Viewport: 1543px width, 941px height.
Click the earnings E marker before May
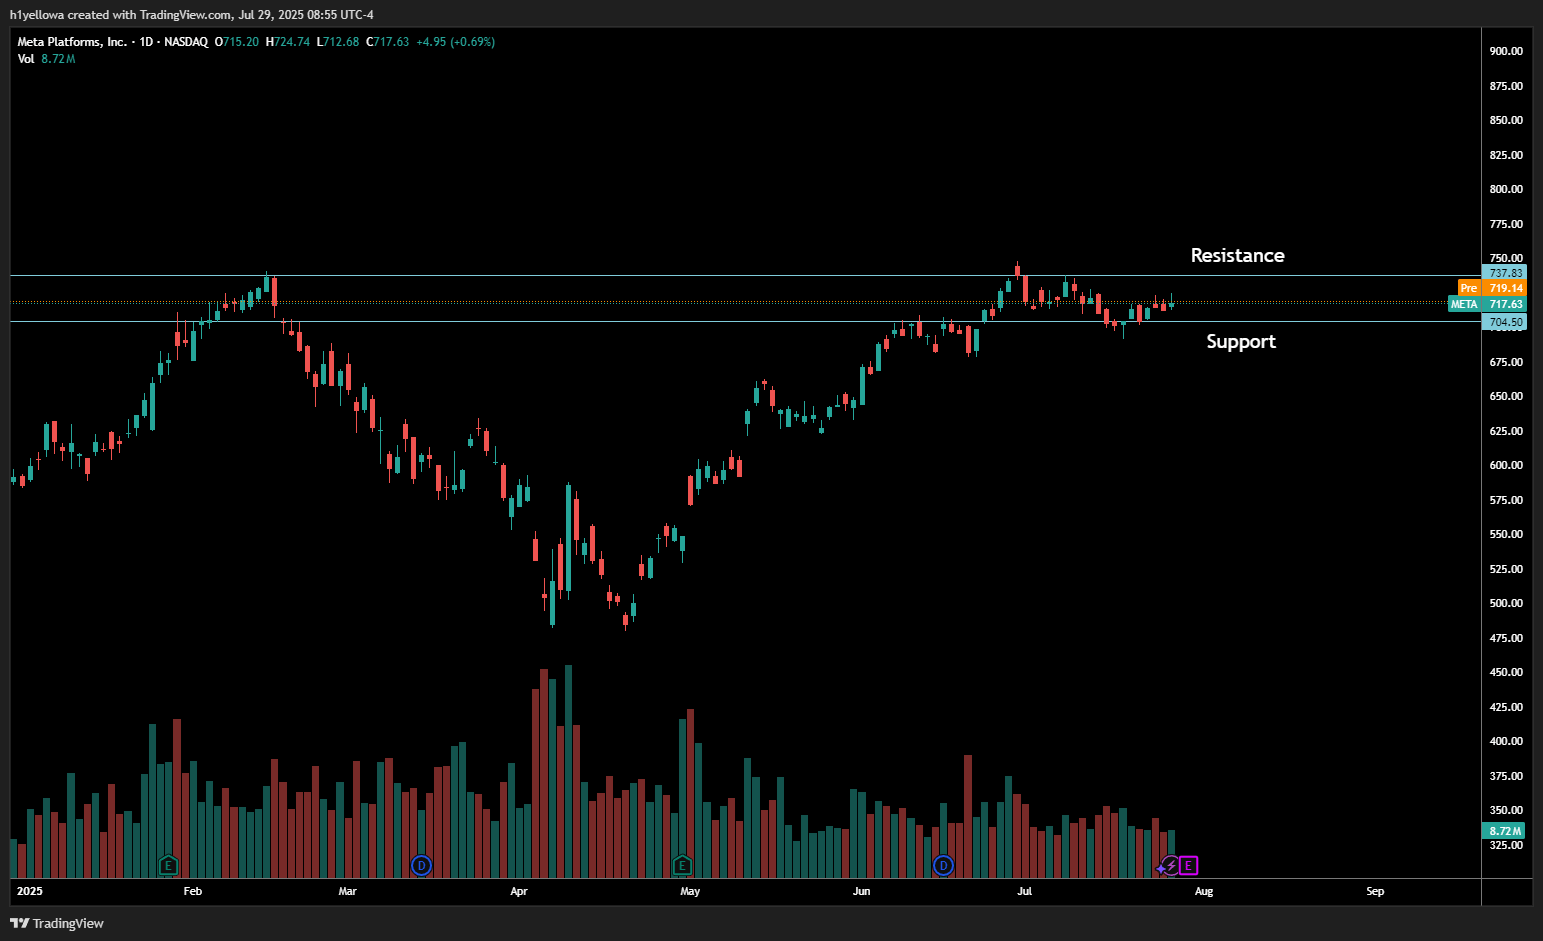682,865
